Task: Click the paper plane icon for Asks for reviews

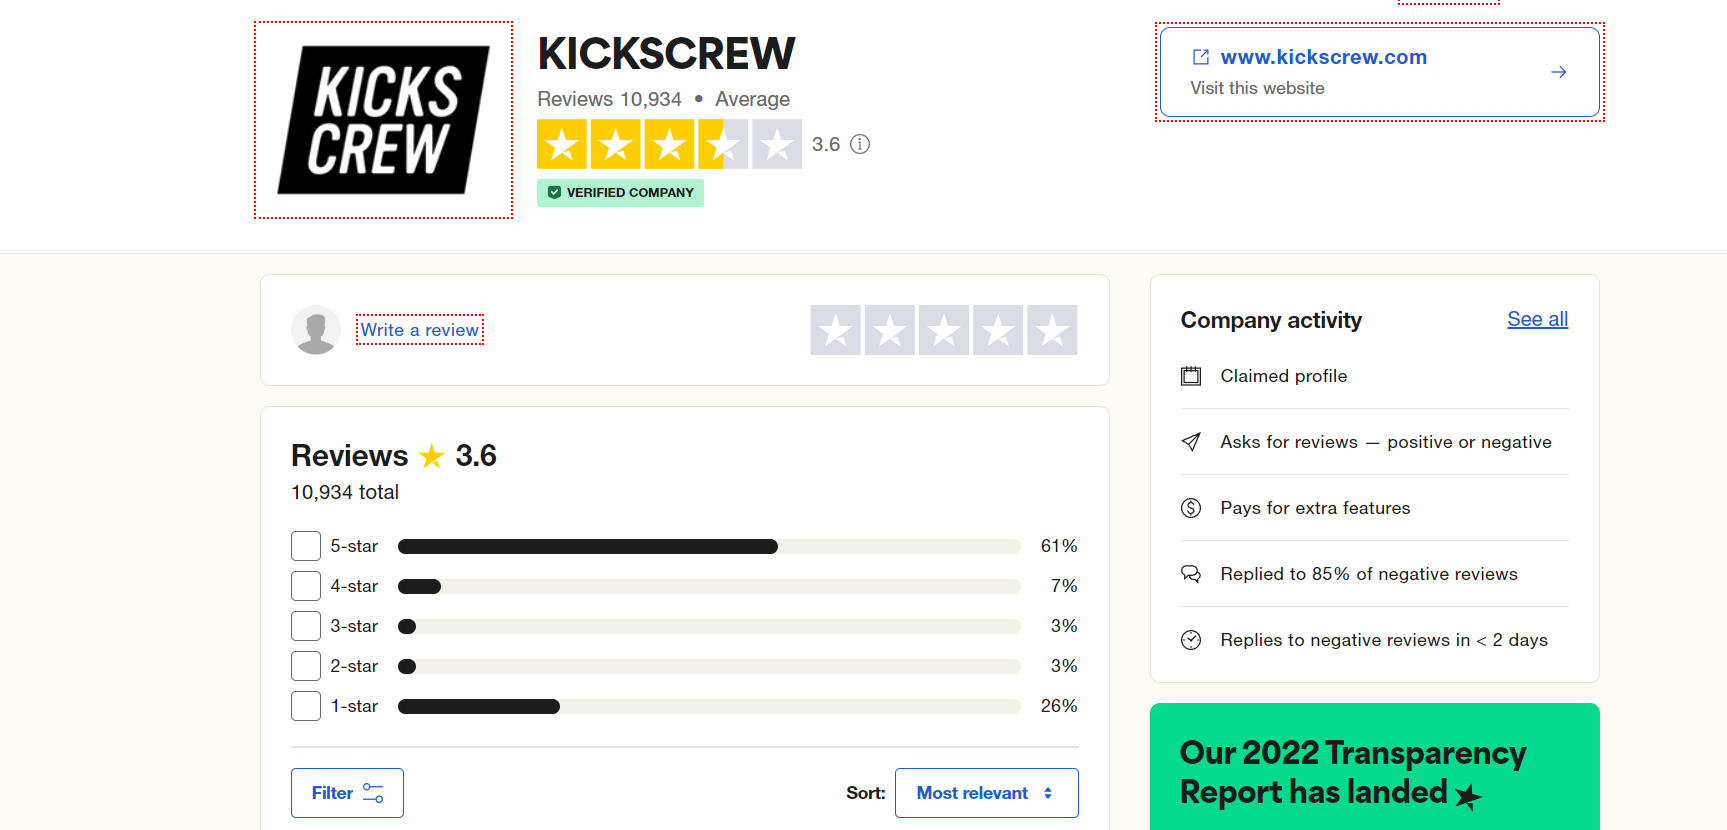Action: click(x=1191, y=441)
